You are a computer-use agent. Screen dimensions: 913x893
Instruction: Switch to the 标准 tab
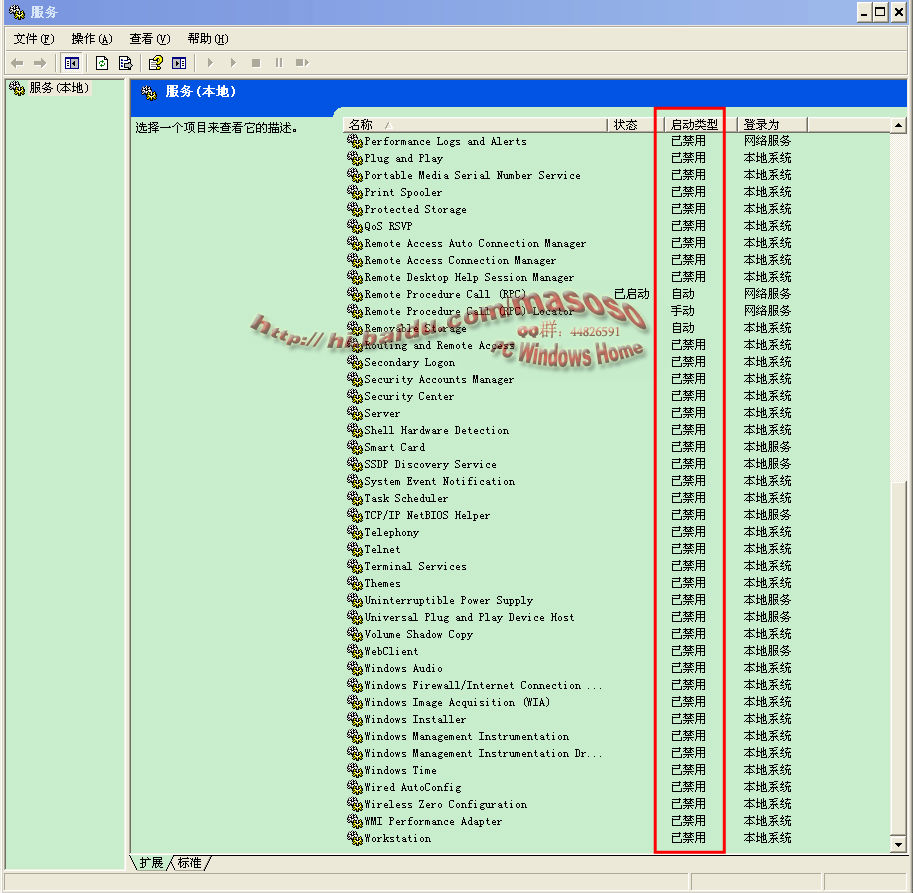[x=190, y=862]
